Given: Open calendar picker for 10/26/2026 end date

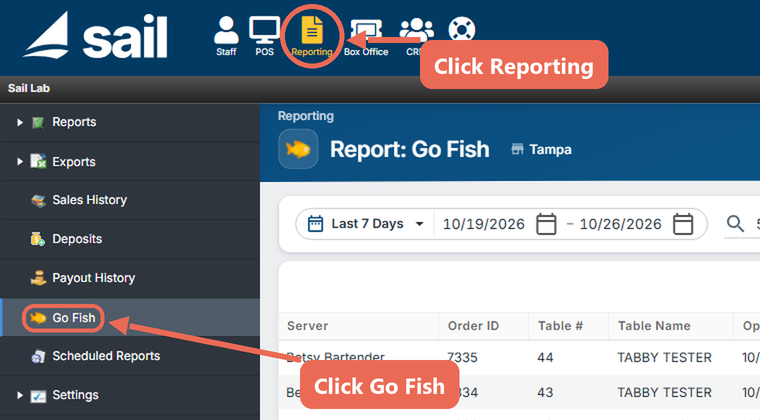Looking at the screenshot, I should pyautogui.click(x=683, y=224).
